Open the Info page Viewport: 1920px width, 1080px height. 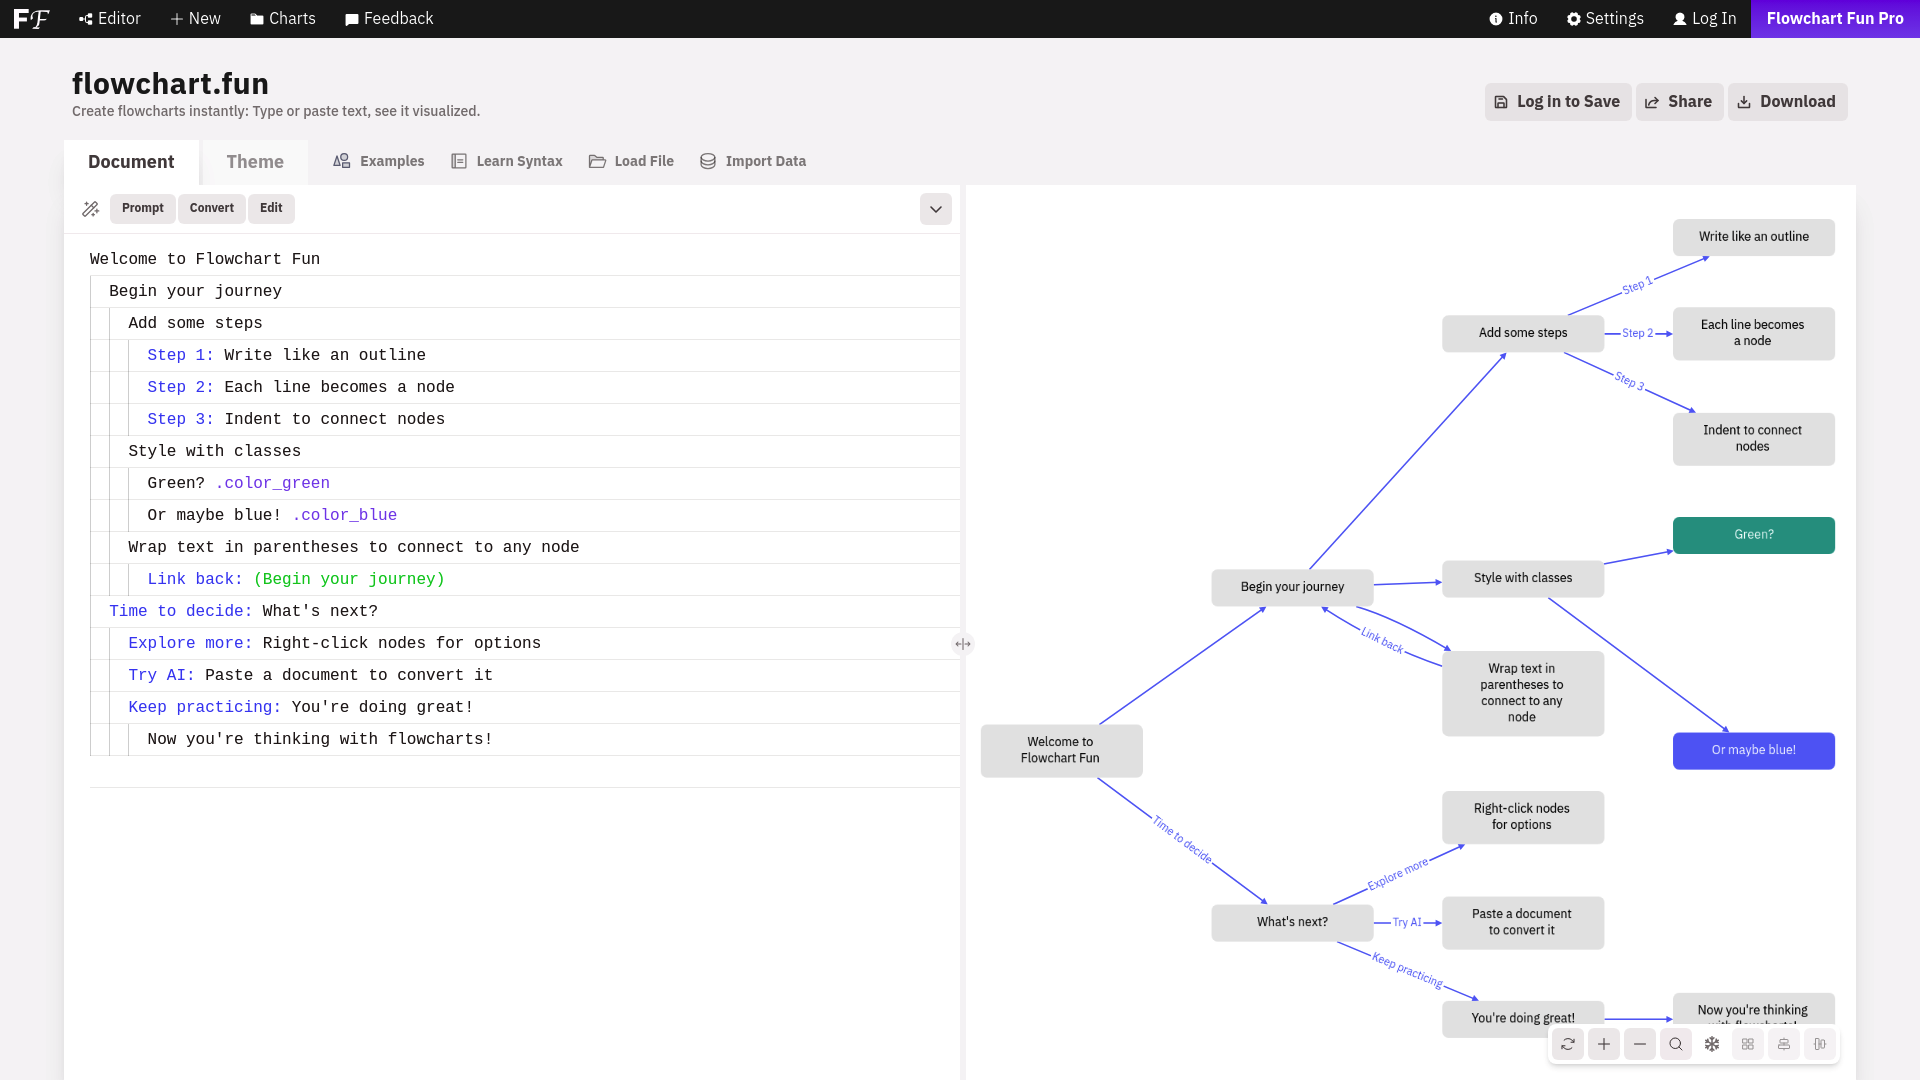point(1513,19)
